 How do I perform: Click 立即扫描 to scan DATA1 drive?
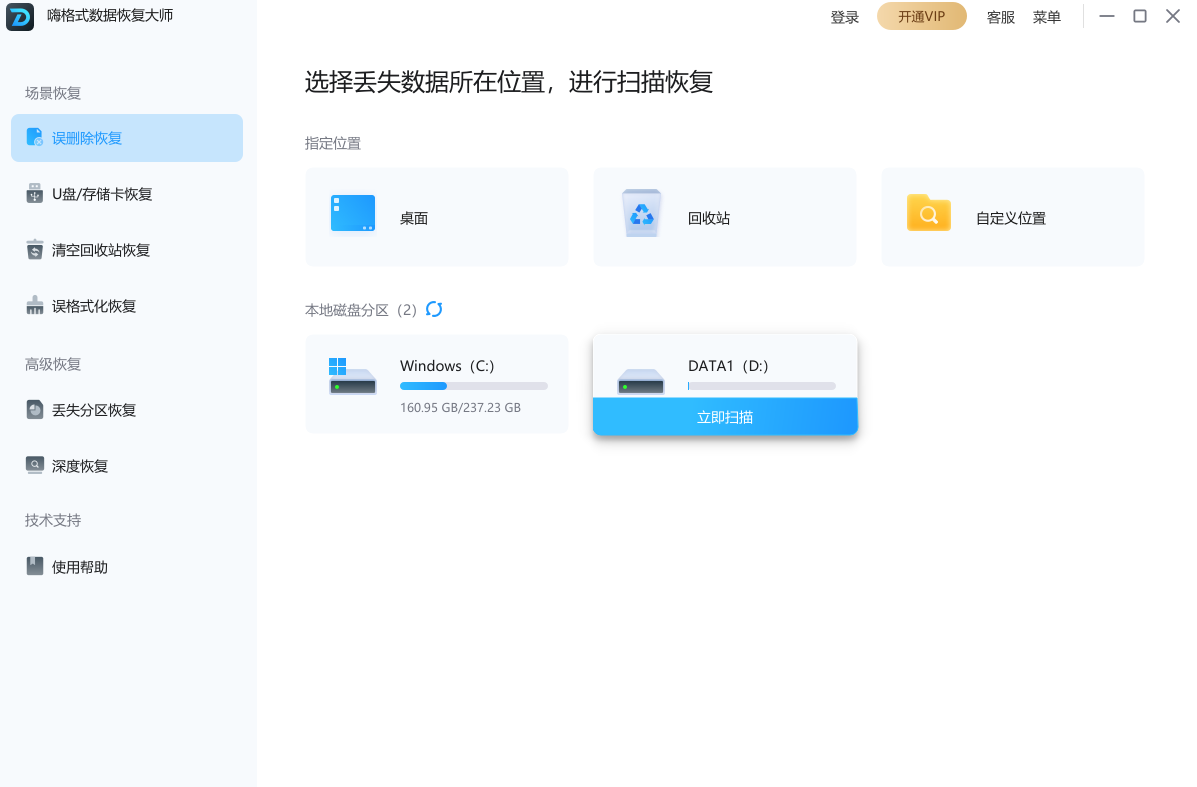click(x=724, y=416)
